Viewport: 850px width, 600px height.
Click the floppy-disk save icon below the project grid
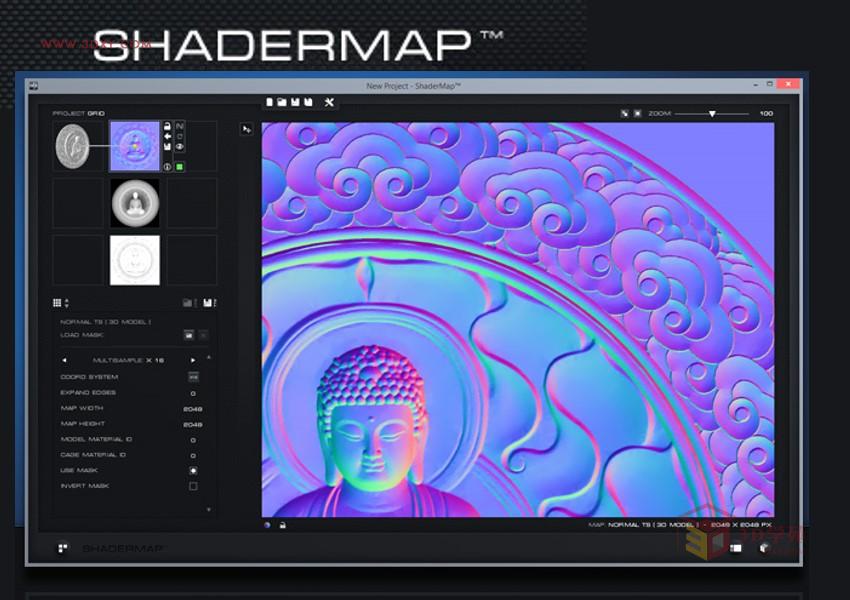click(x=208, y=302)
